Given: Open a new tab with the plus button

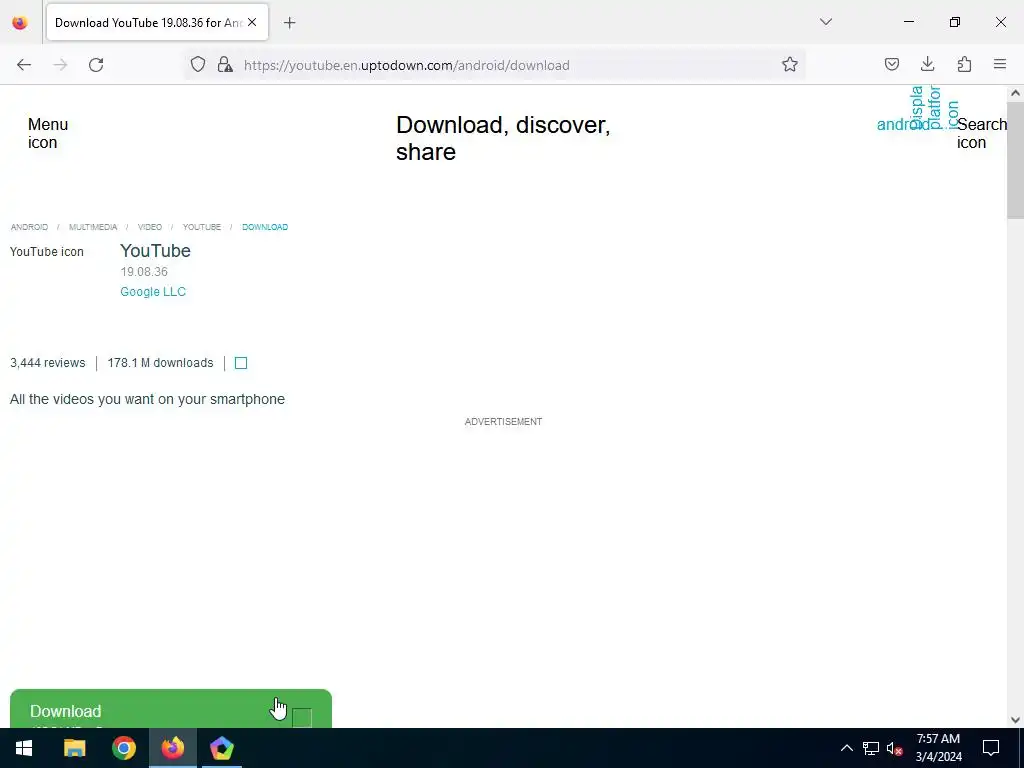Looking at the screenshot, I should click(x=290, y=23).
